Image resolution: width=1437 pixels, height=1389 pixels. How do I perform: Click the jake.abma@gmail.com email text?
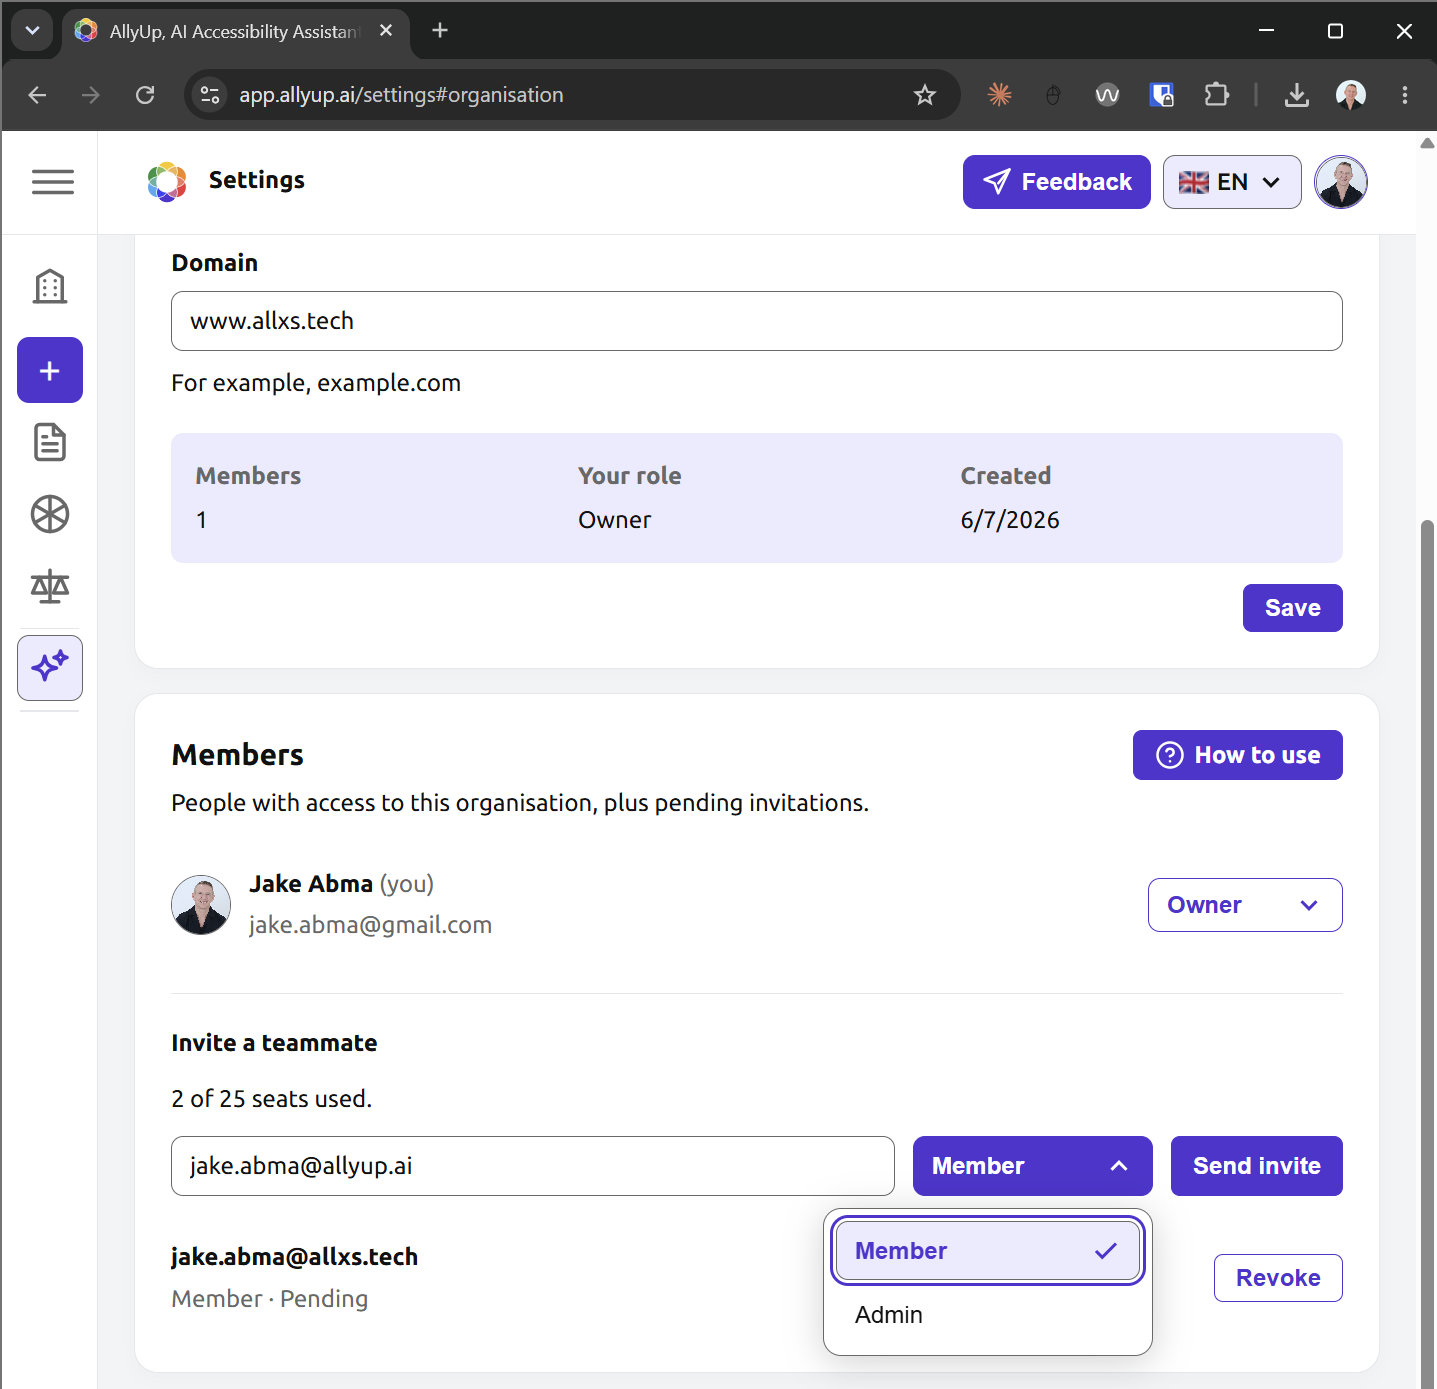click(370, 925)
